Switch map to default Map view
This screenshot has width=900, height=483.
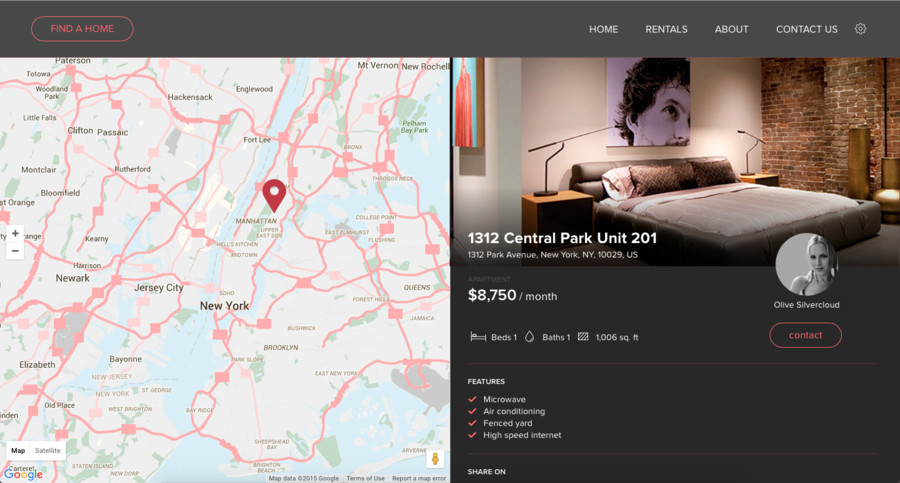(18, 451)
